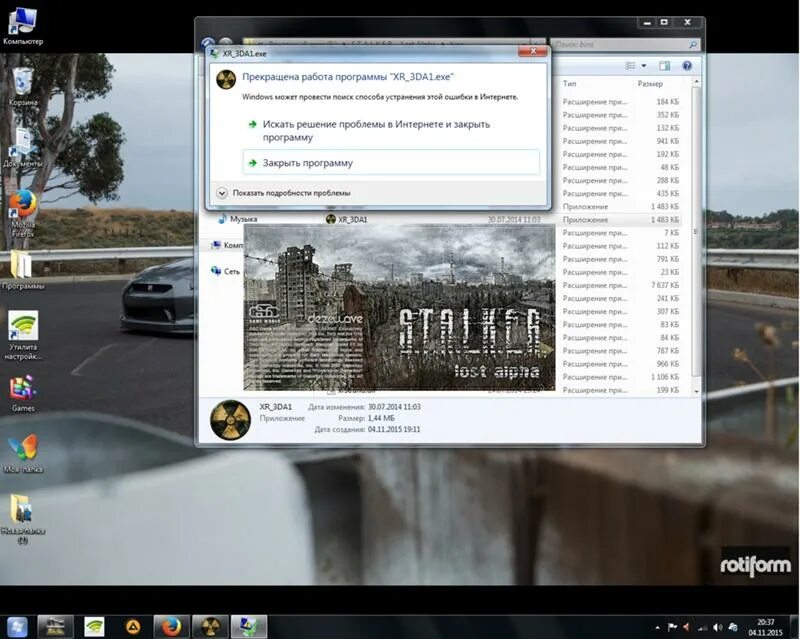The height and width of the screenshot is (639, 800).
Task: Change the view with Explorer view icon
Action: point(631,66)
